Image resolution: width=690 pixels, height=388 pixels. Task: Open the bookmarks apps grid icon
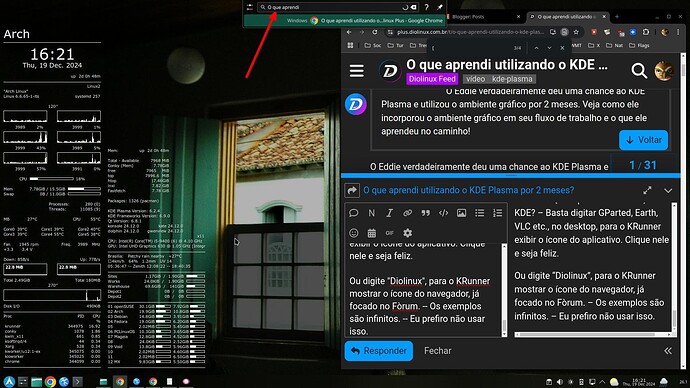[350, 45]
